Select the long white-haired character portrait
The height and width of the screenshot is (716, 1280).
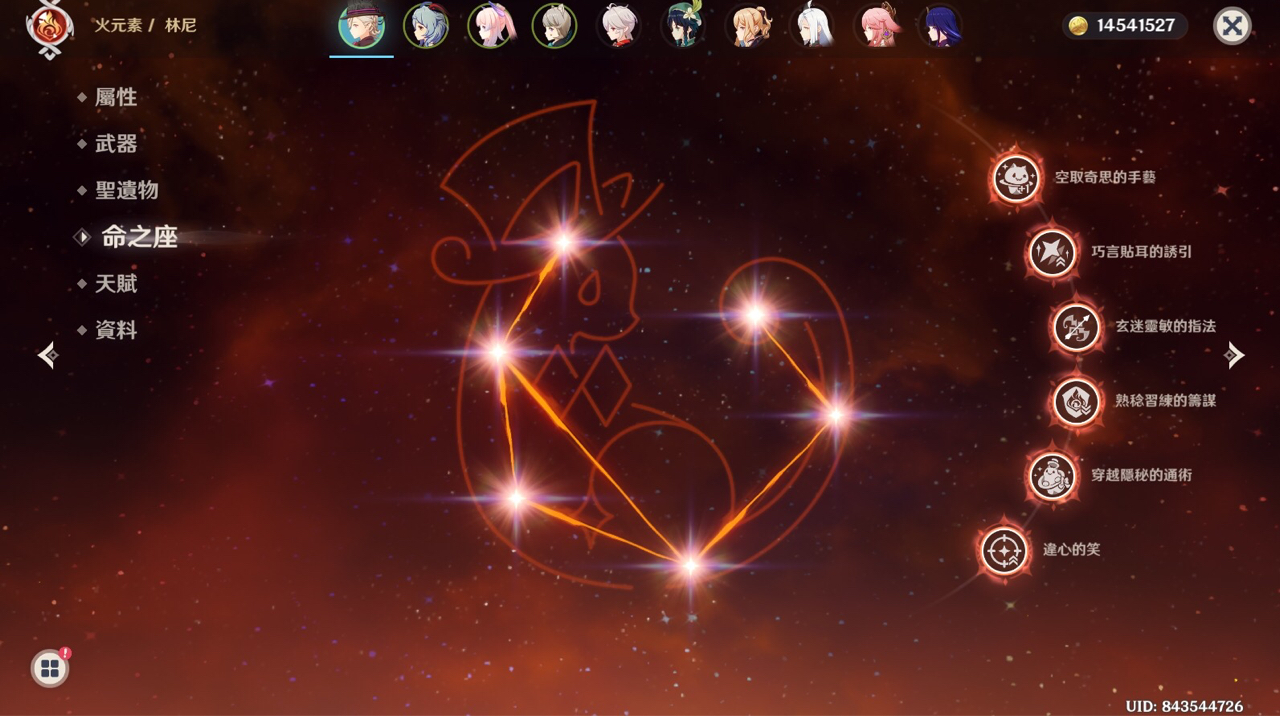[x=812, y=26]
